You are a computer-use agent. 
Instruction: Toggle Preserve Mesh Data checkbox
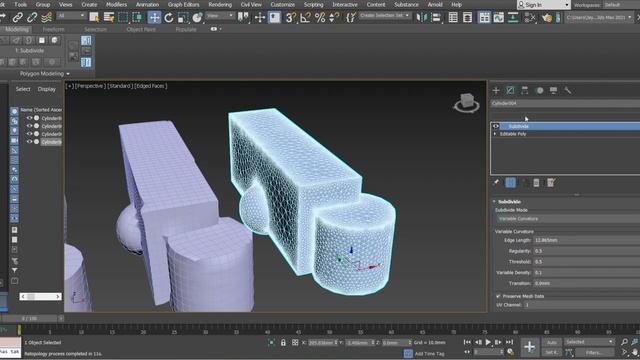pyautogui.click(x=498, y=296)
